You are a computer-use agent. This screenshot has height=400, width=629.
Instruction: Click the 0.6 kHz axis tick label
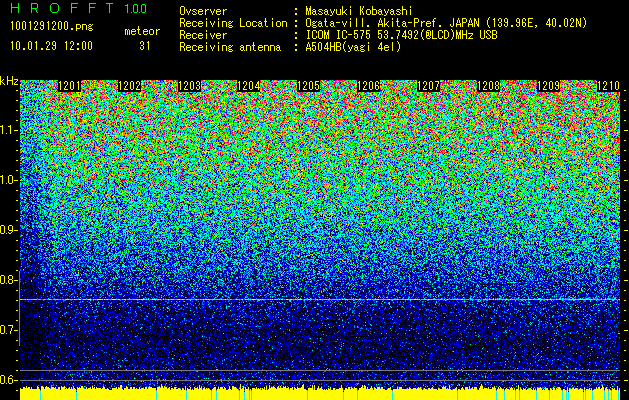click(8, 380)
